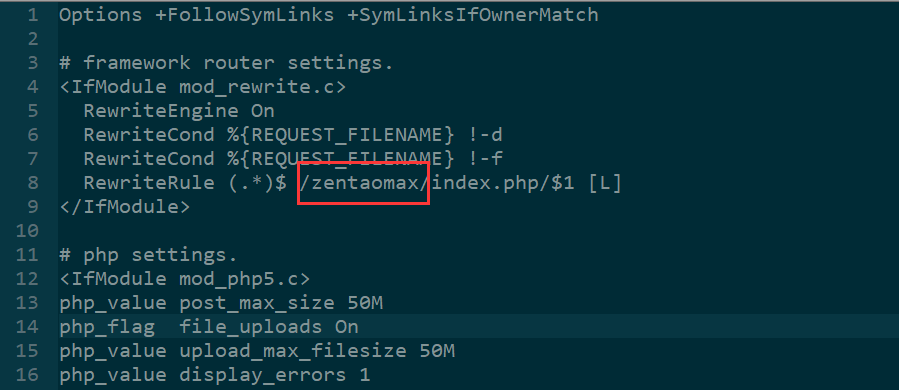Click on the RewriteEngine On text
The width and height of the screenshot is (899, 390).
point(179,111)
